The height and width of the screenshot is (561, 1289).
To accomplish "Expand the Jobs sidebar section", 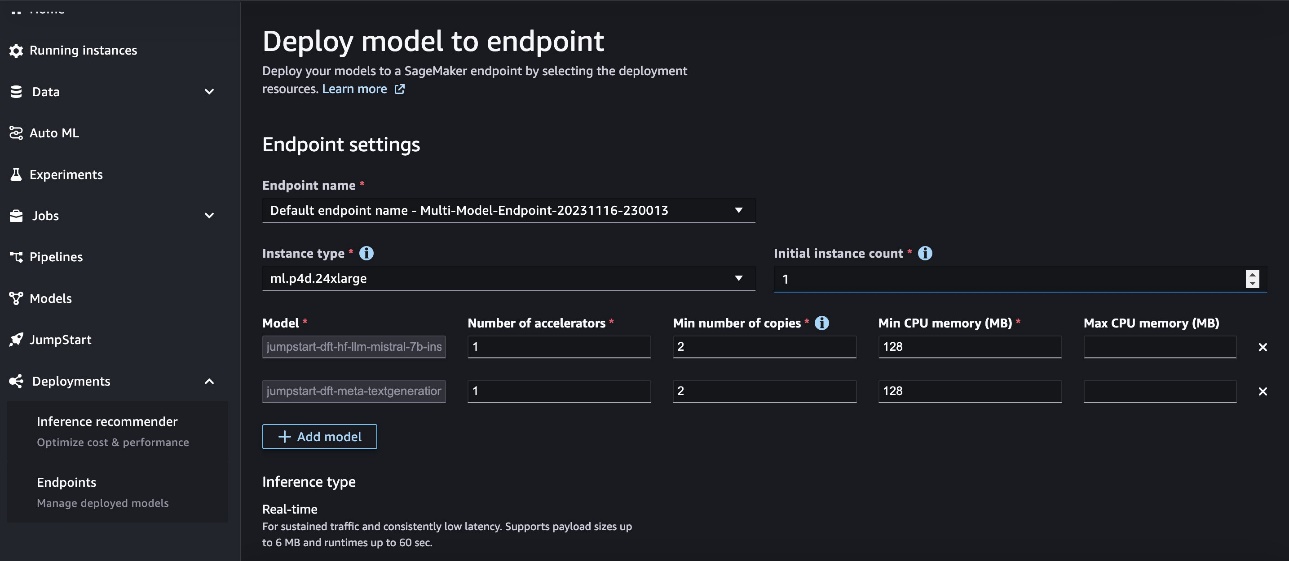I will [209, 215].
